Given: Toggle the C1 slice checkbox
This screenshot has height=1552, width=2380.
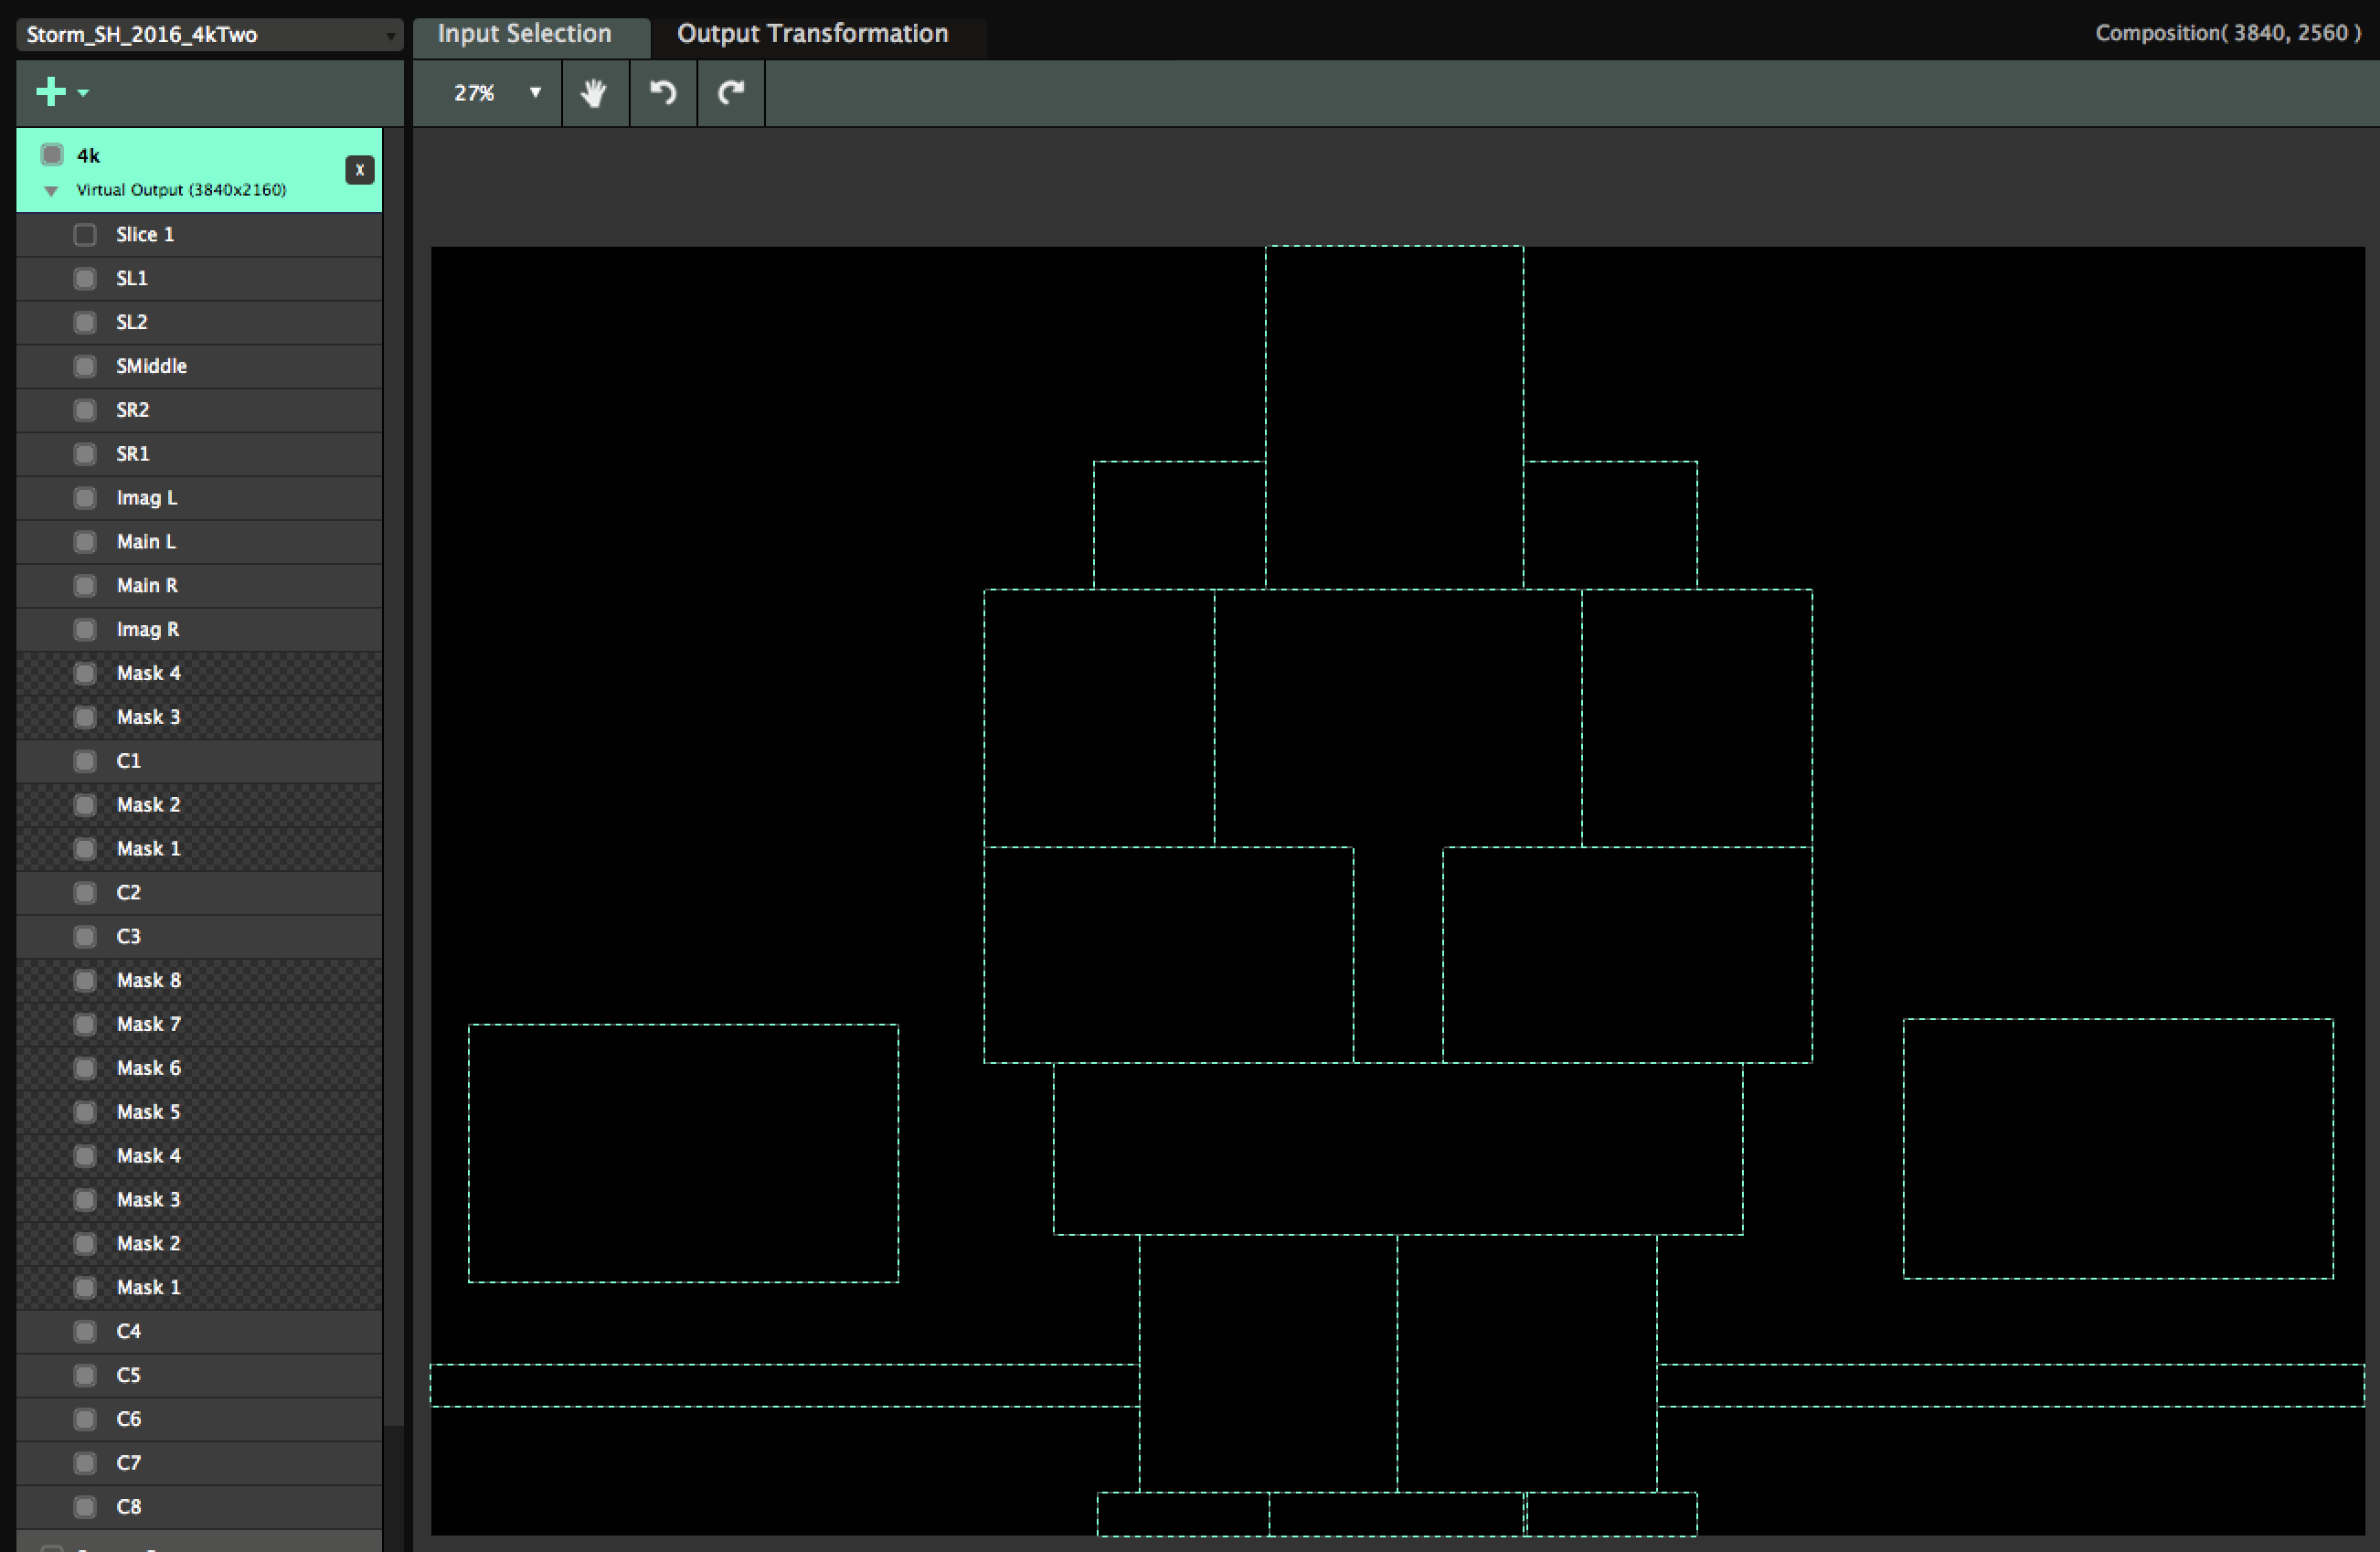Looking at the screenshot, I should click(x=85, y=761).
